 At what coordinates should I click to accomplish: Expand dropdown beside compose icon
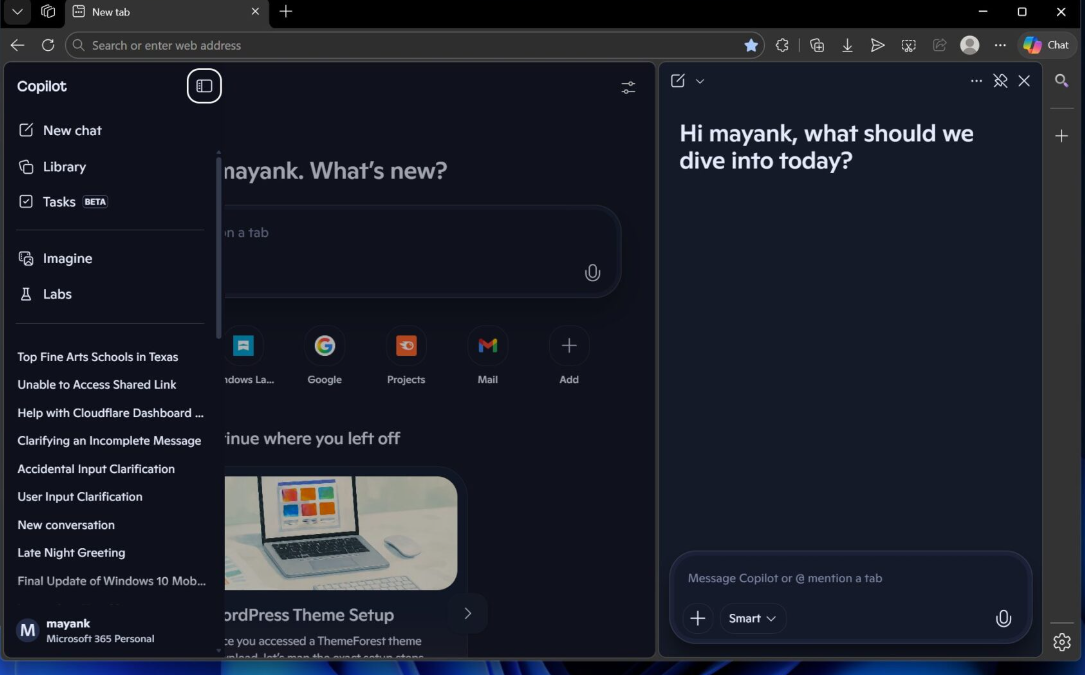(700, 81)
